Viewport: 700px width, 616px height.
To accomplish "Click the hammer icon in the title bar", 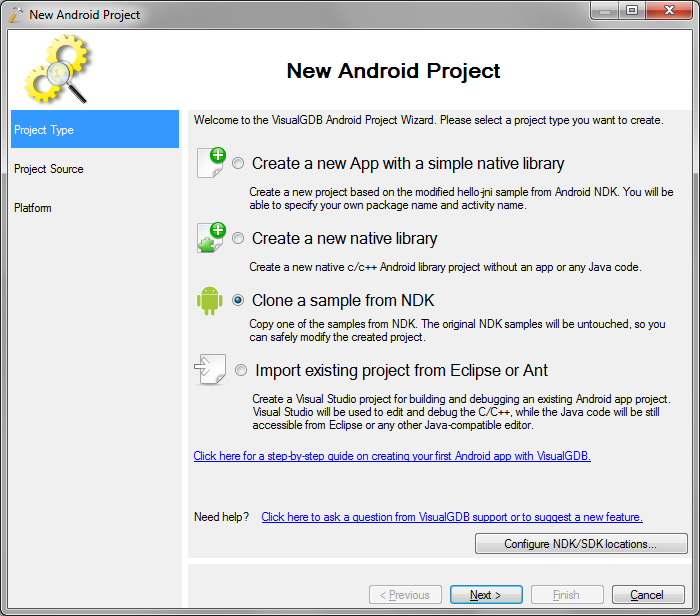I will click(x=16, y=14).
